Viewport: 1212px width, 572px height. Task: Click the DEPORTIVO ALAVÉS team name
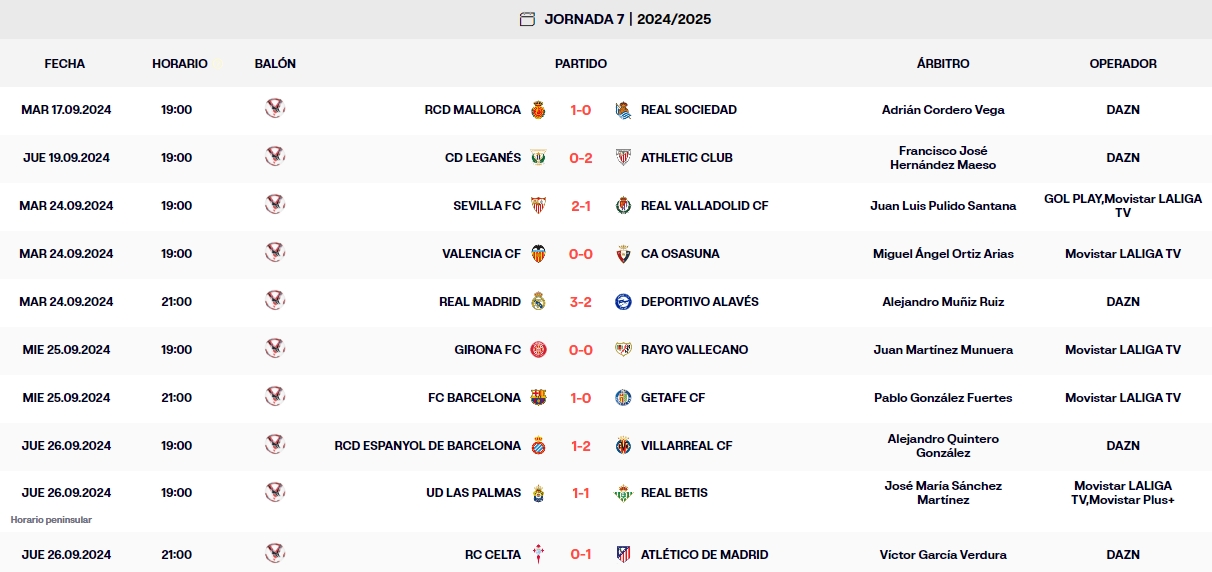point(700,302)
